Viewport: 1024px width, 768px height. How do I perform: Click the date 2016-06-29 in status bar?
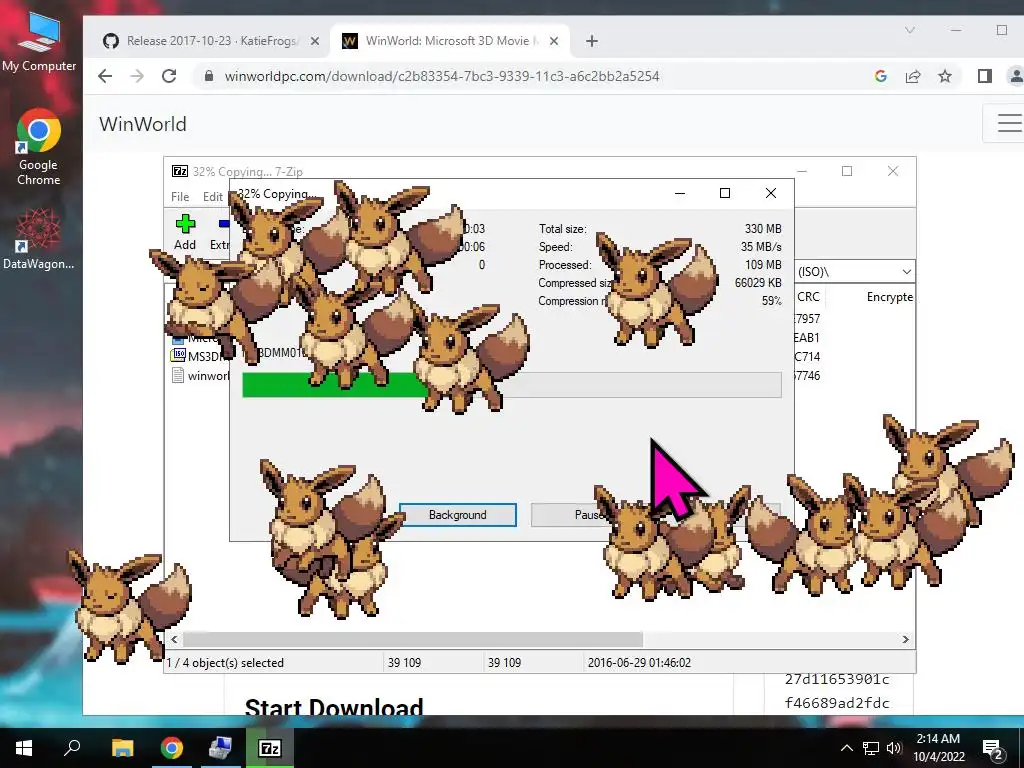639,662
